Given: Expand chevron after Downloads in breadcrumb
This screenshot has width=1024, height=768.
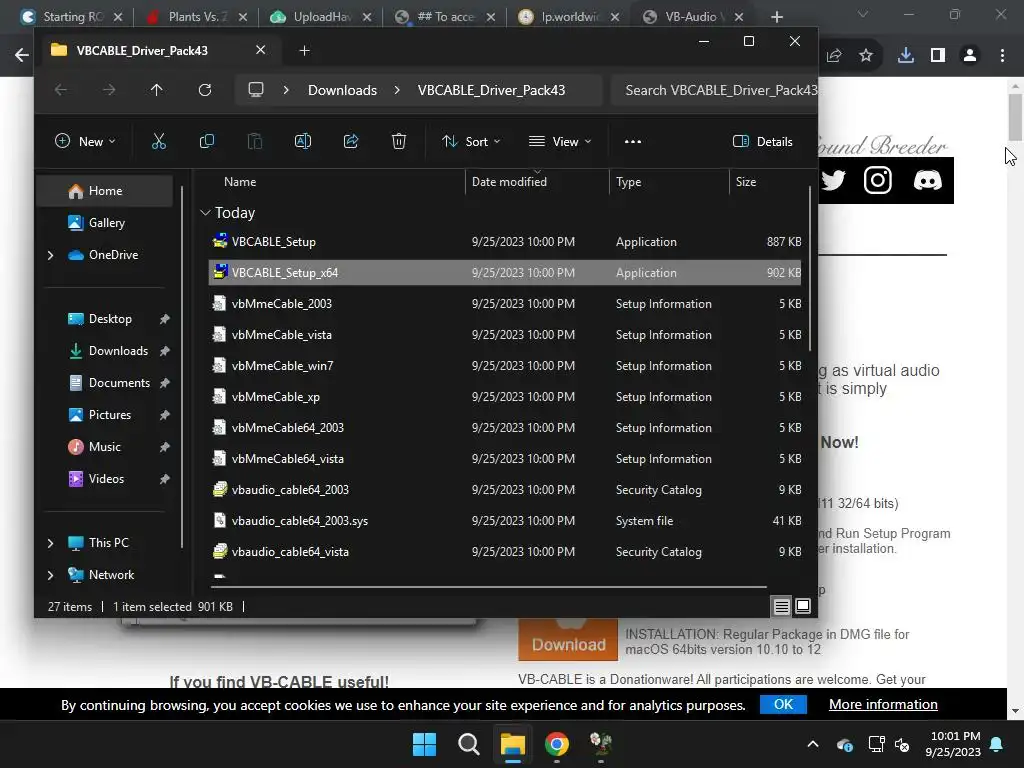Looking at the screenshot, I should coord(397,90).
